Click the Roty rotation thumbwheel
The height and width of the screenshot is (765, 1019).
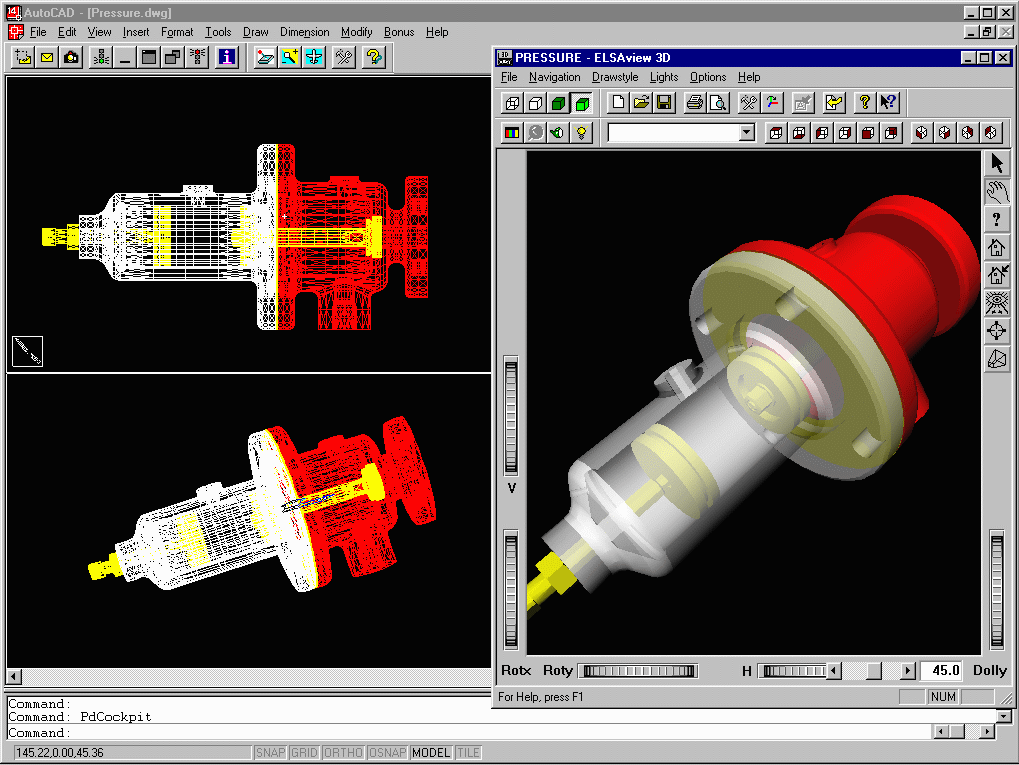pos(638,671)
